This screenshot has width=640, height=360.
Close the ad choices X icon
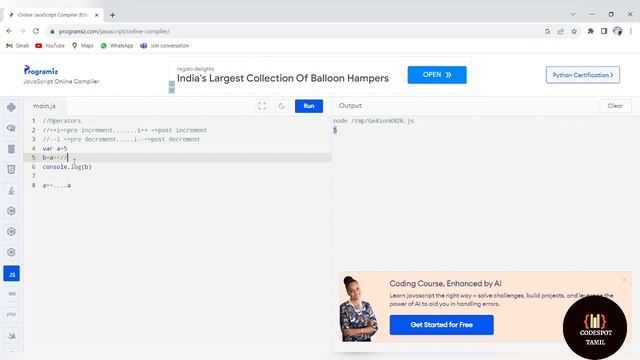(x=172, y=90)
